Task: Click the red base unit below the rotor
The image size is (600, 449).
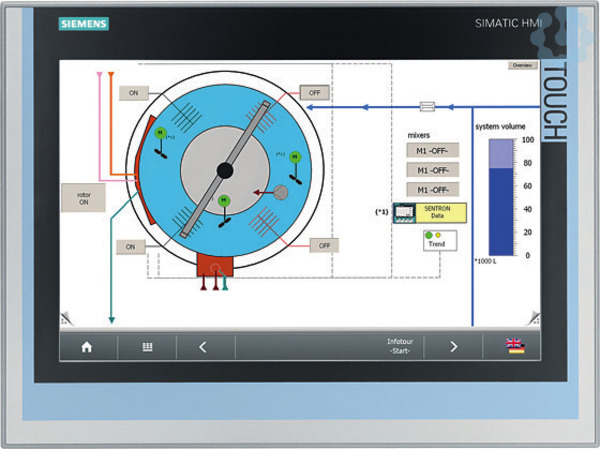Action: pos(216,265)
